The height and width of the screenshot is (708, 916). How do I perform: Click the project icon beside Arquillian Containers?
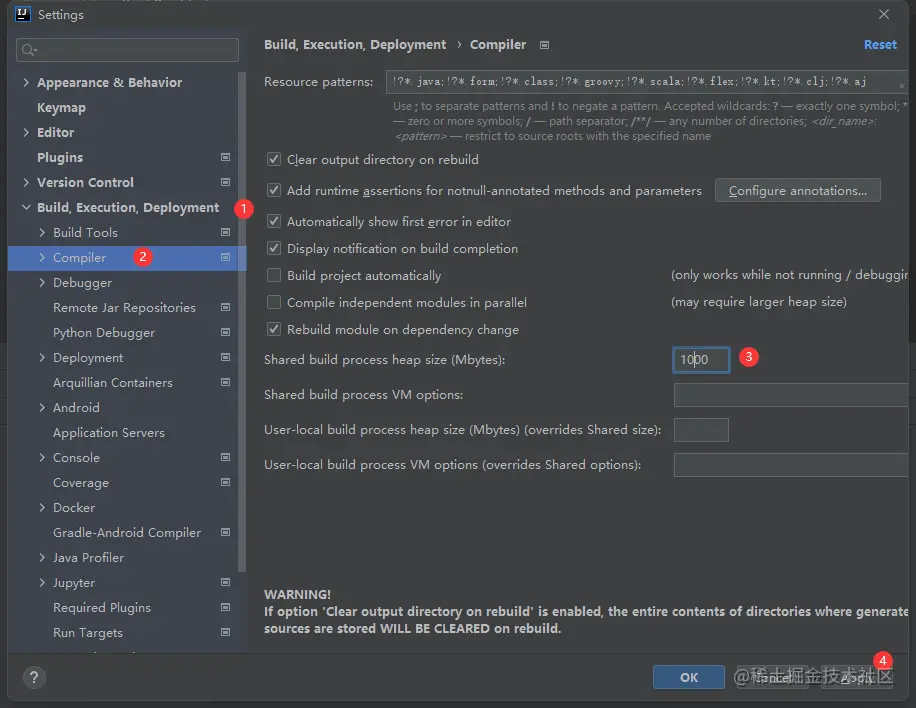coord(225,383)
